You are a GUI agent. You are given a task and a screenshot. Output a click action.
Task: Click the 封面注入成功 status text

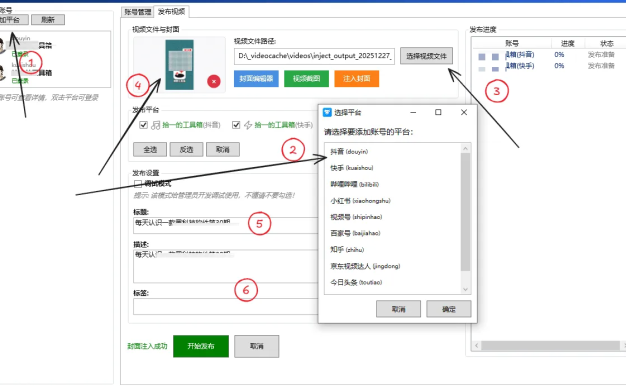tap(147, 346)
